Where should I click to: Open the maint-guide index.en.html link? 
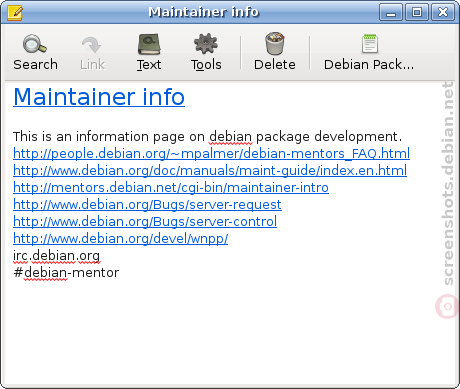pyautogui.click(x=210, y=171)
